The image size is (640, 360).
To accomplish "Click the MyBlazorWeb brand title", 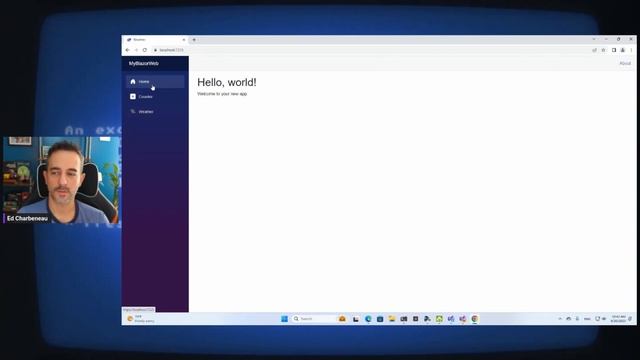I will point(144,64).
